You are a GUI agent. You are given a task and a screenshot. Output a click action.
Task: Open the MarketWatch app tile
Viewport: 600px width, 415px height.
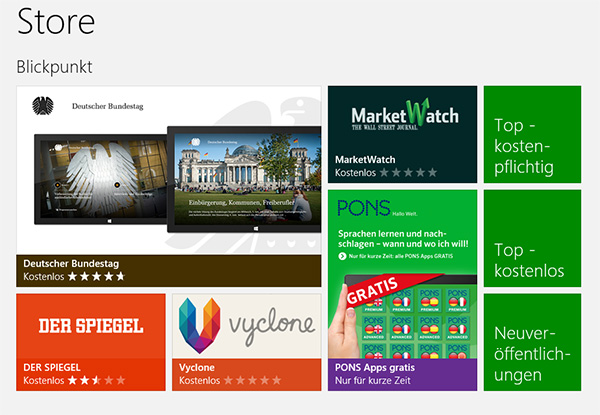click(403, 134)
